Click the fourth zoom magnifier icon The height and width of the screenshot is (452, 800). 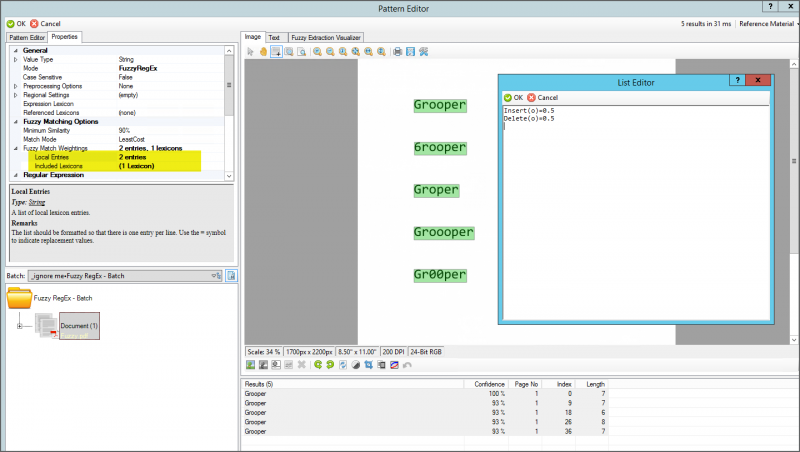click(356, 52)
